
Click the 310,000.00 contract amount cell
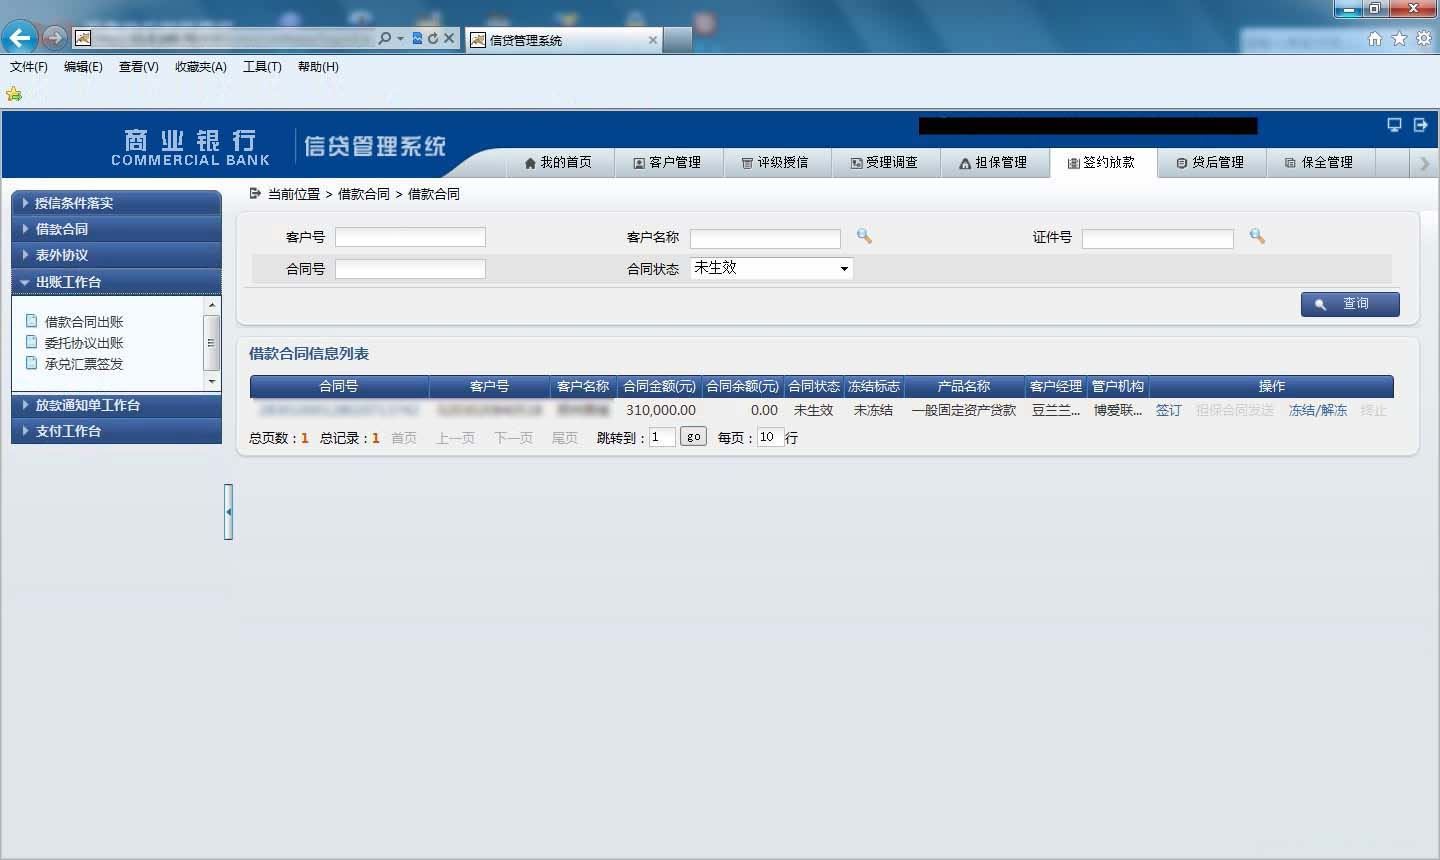click(x=661, y=410)
